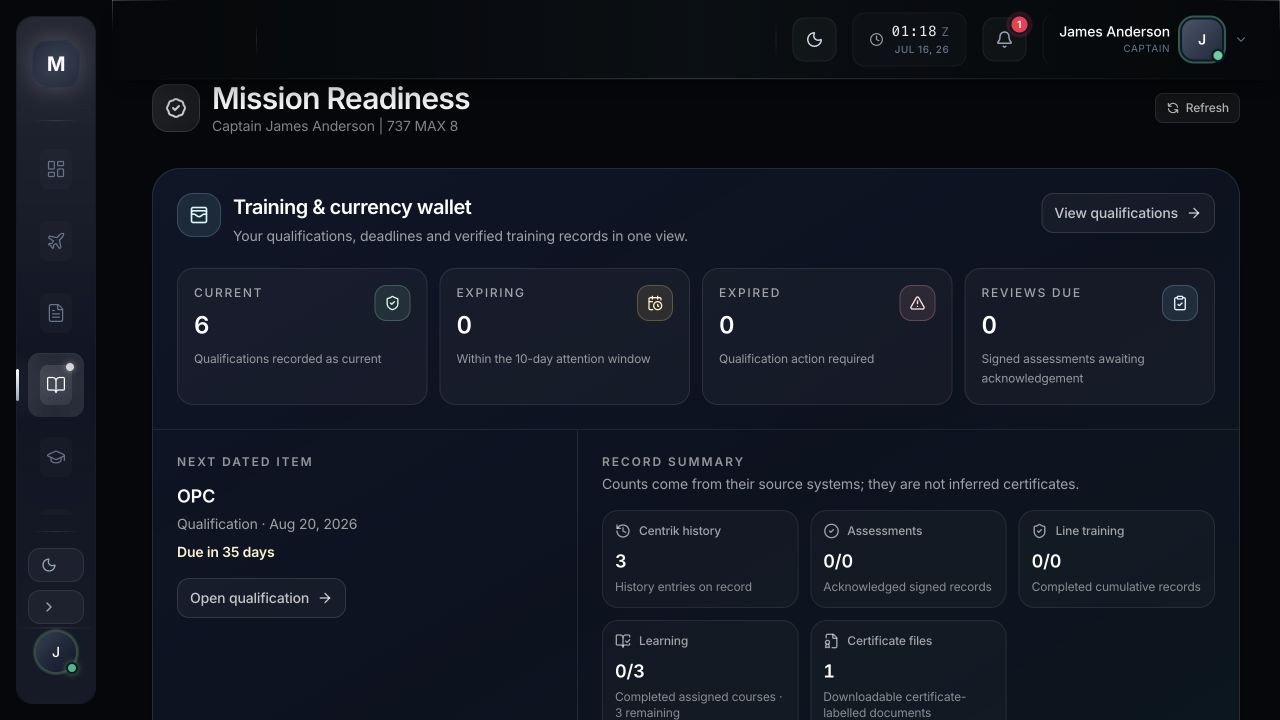Click the Centrik history clock icon
Viewport: 1280px width, 720px height.
click(x=623, y=531)
